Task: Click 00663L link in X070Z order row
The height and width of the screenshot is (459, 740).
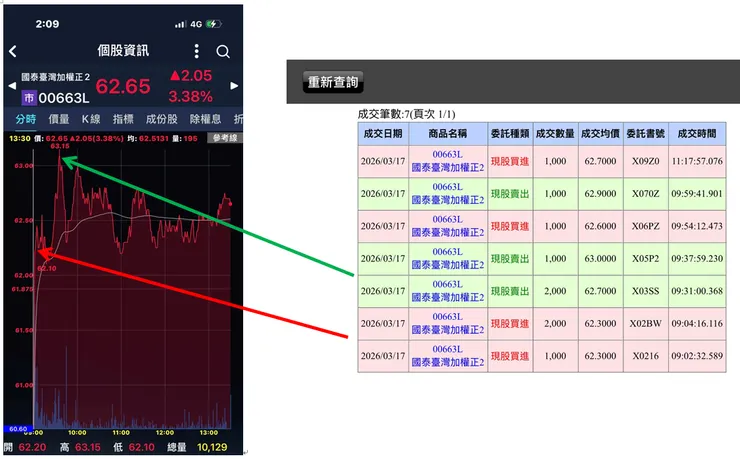Action: coord(447,187)
